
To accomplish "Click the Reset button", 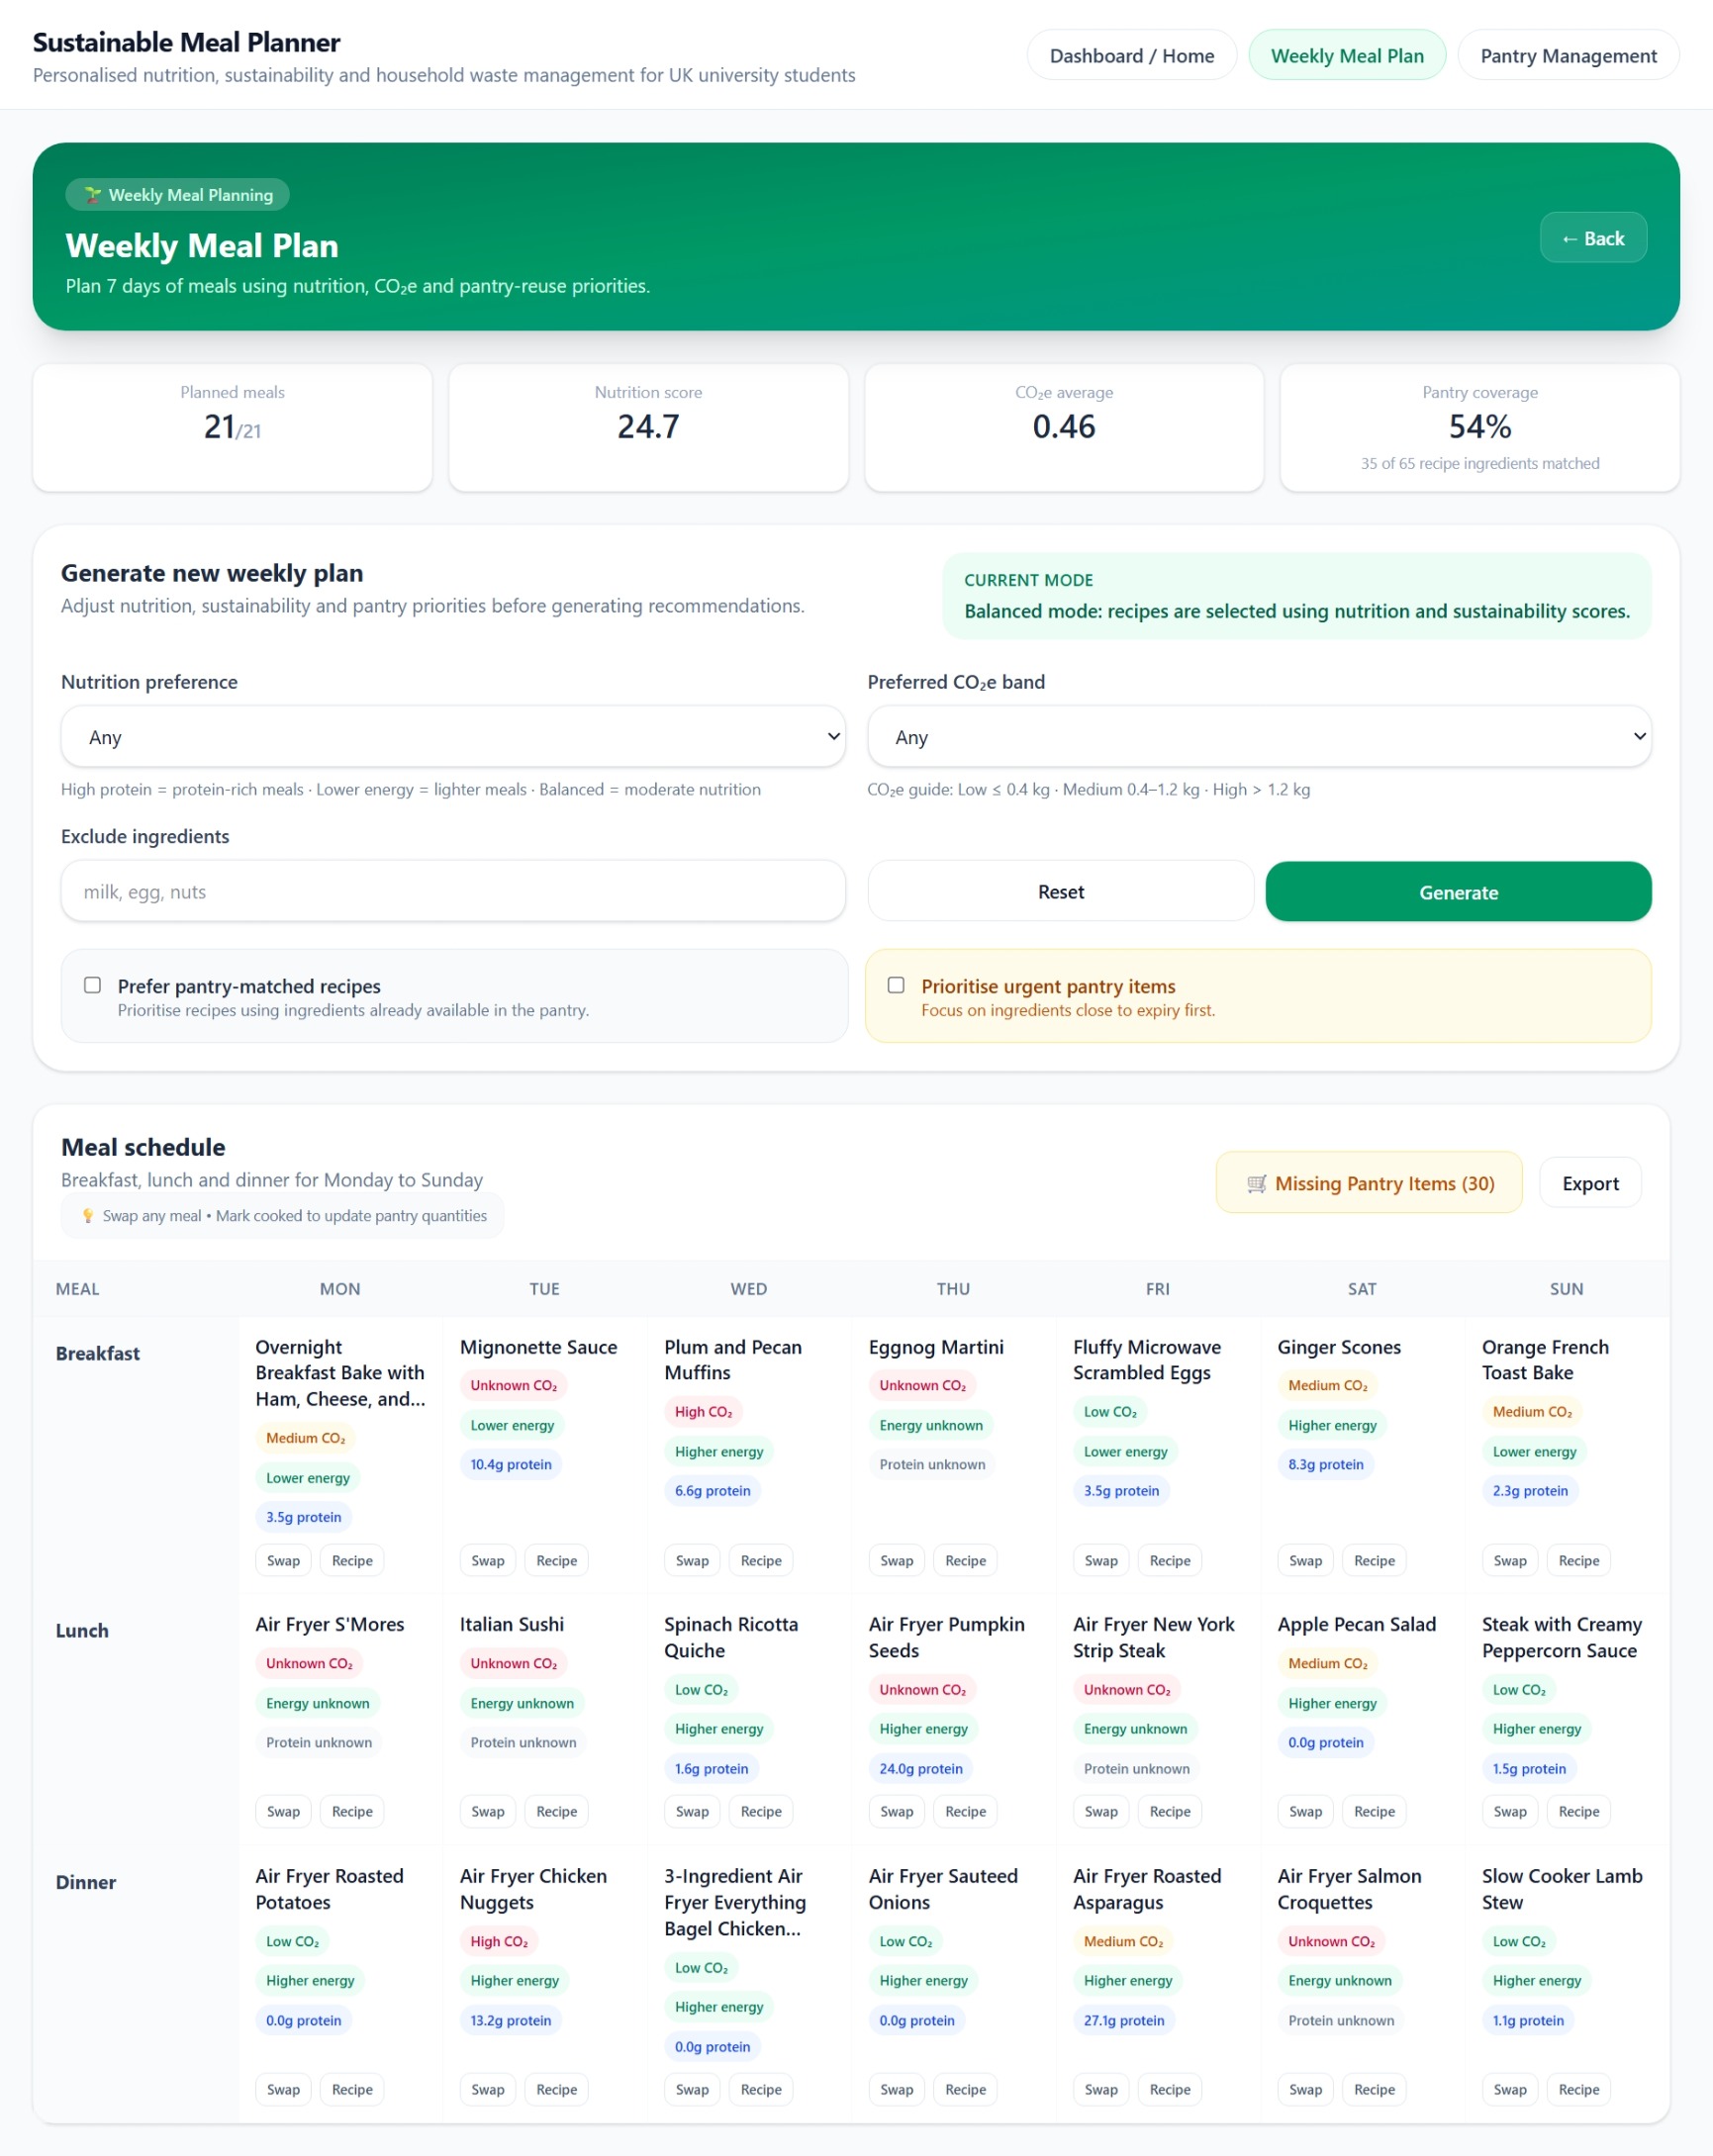I will click(x=1060, y=891).
